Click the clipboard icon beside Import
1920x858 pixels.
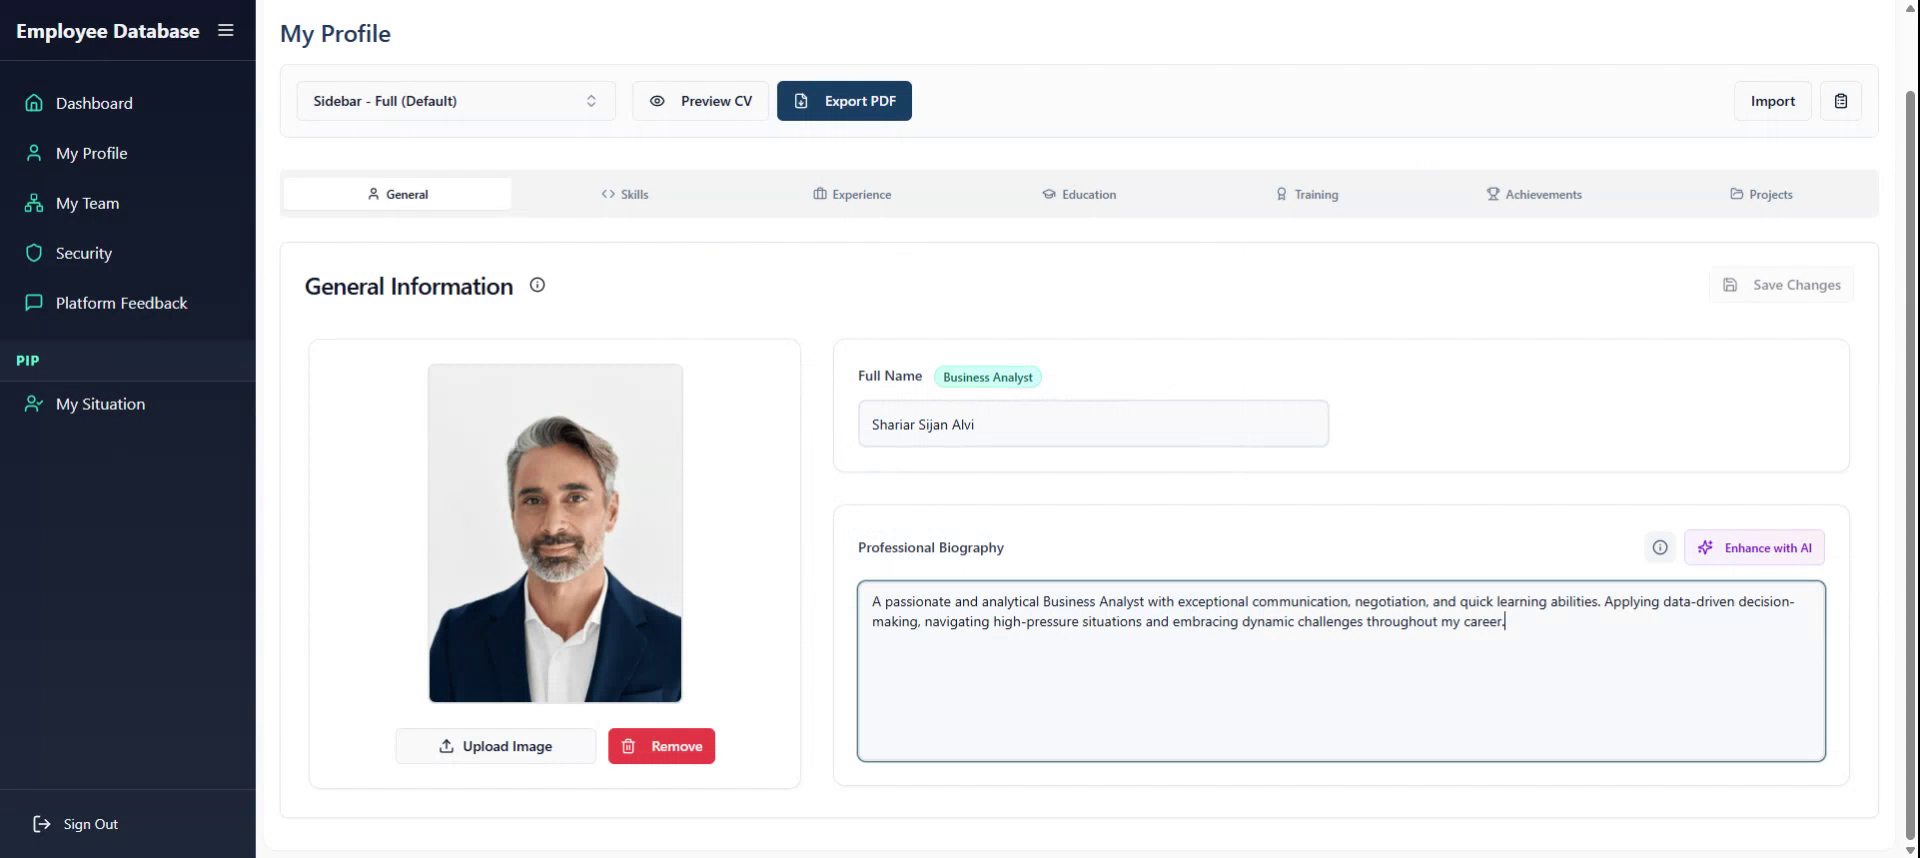(1840, 101)
